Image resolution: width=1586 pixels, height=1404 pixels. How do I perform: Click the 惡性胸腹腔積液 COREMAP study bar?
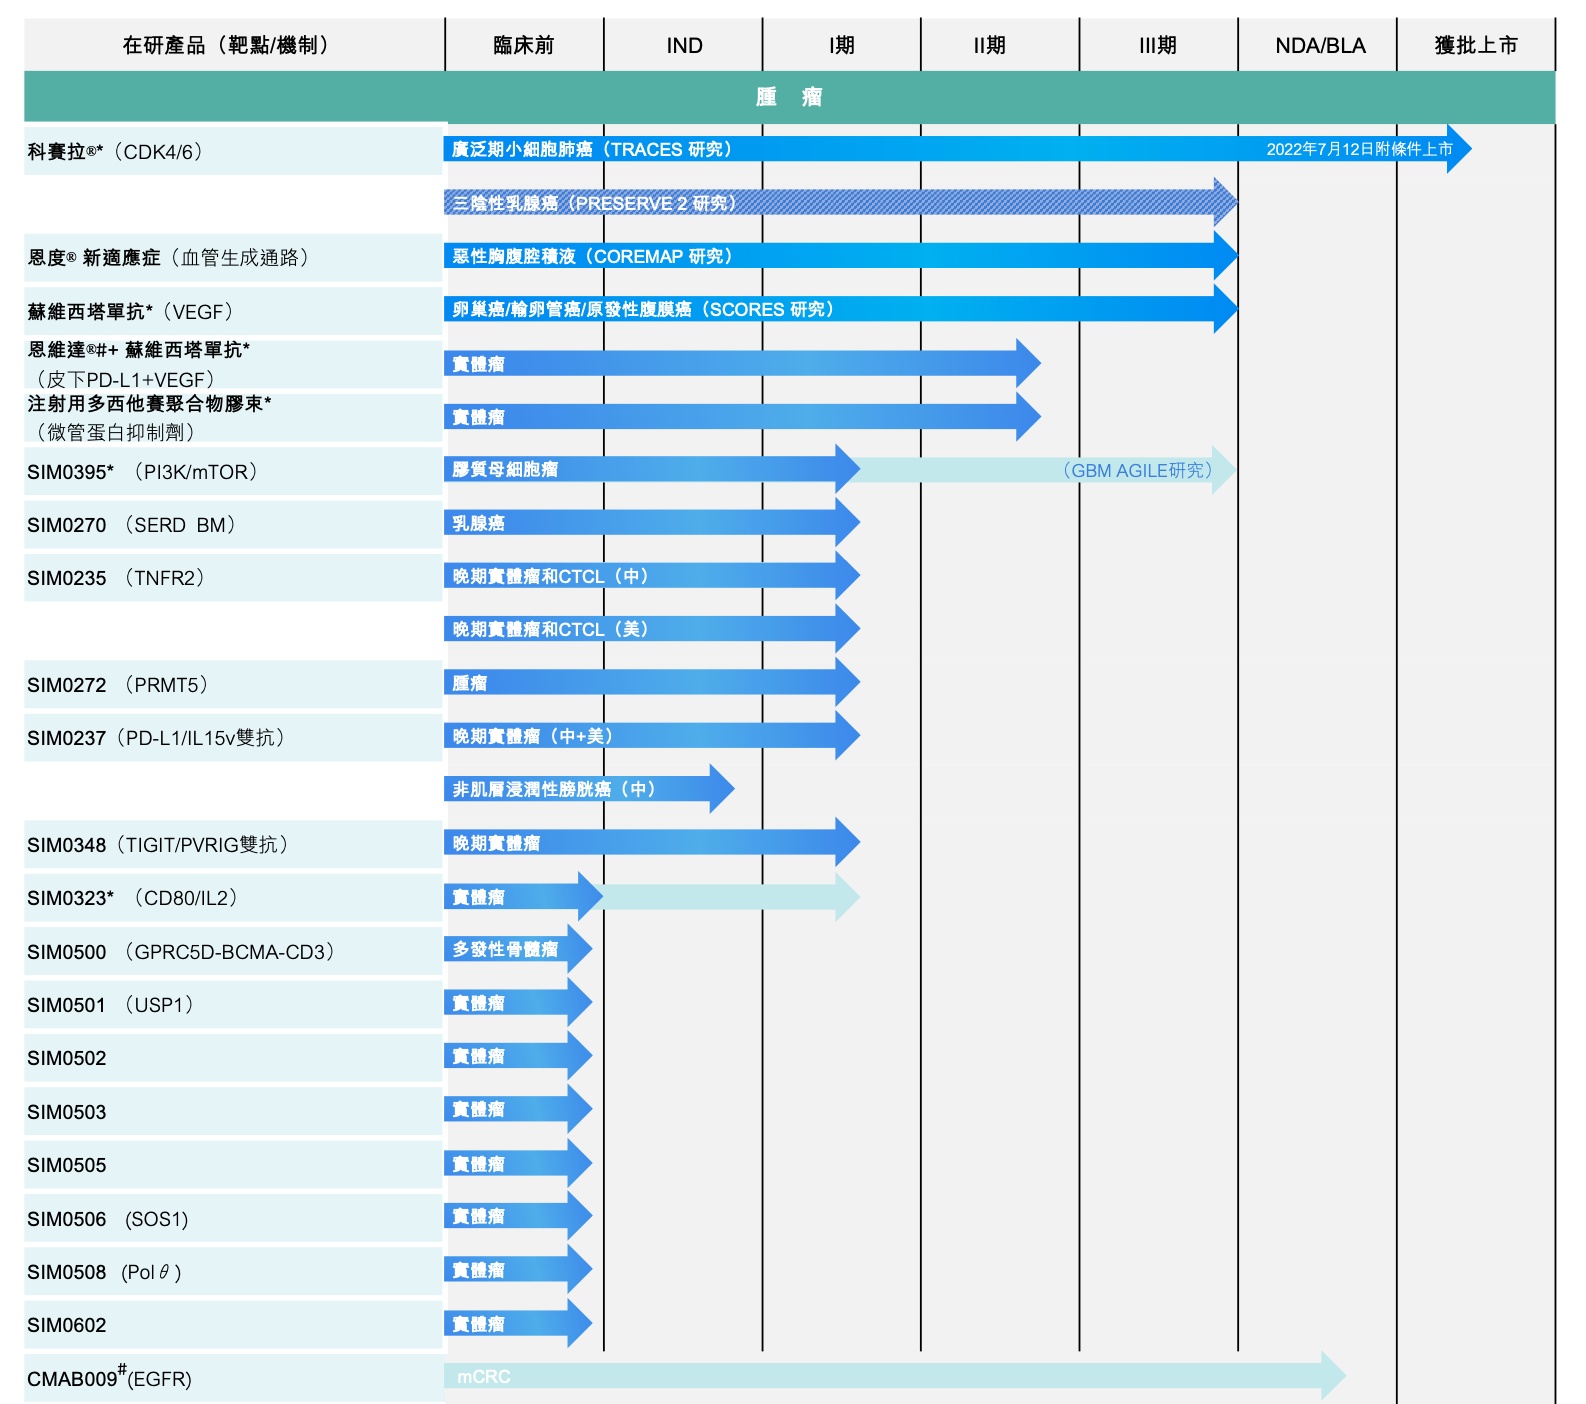pos(830,256)
